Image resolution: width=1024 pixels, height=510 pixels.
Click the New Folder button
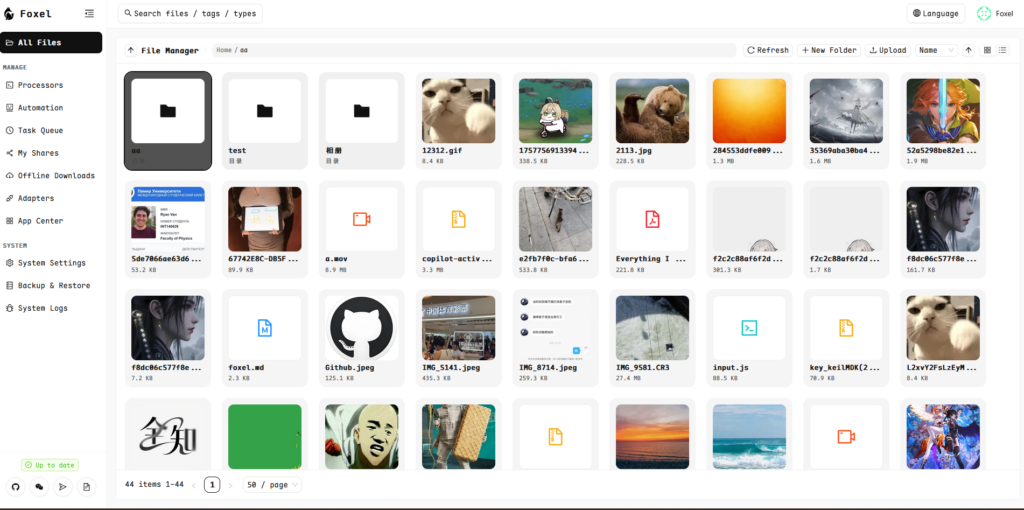coord(829,50)
